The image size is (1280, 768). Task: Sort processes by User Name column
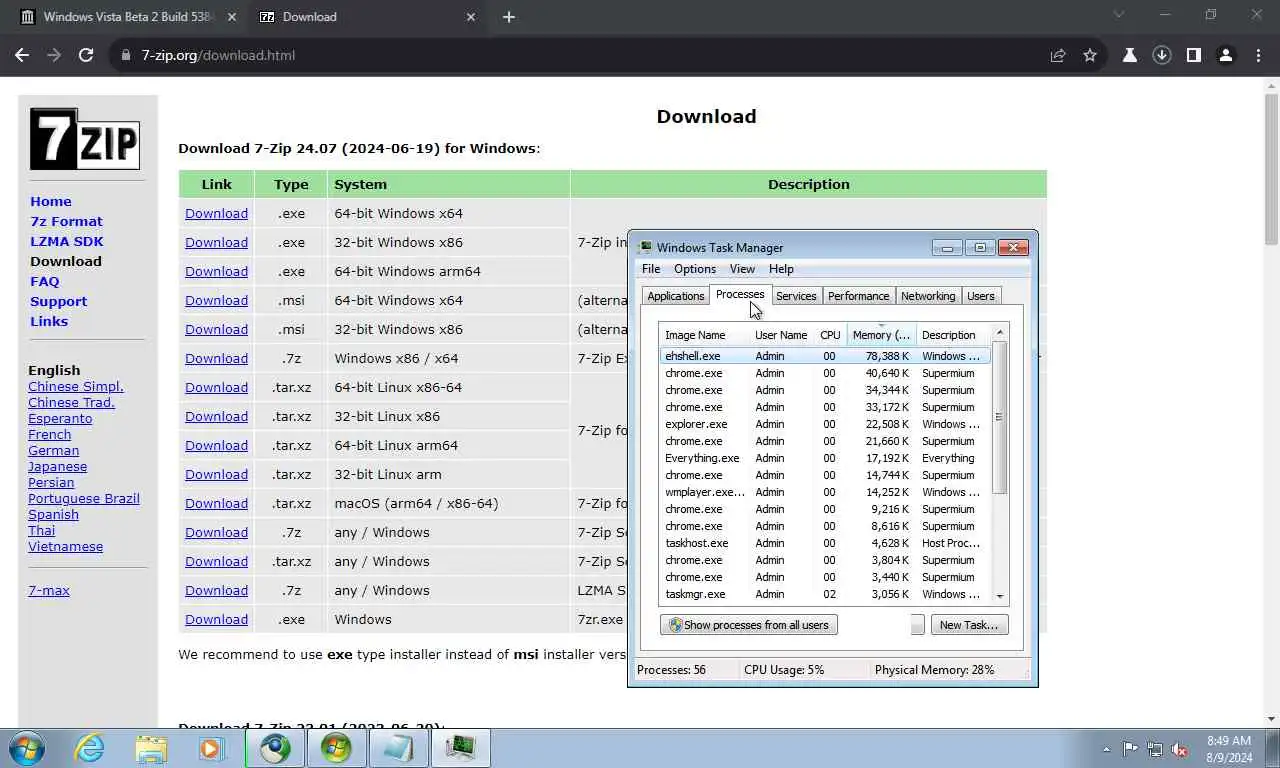pyautogui.click(x=781, y=335)
